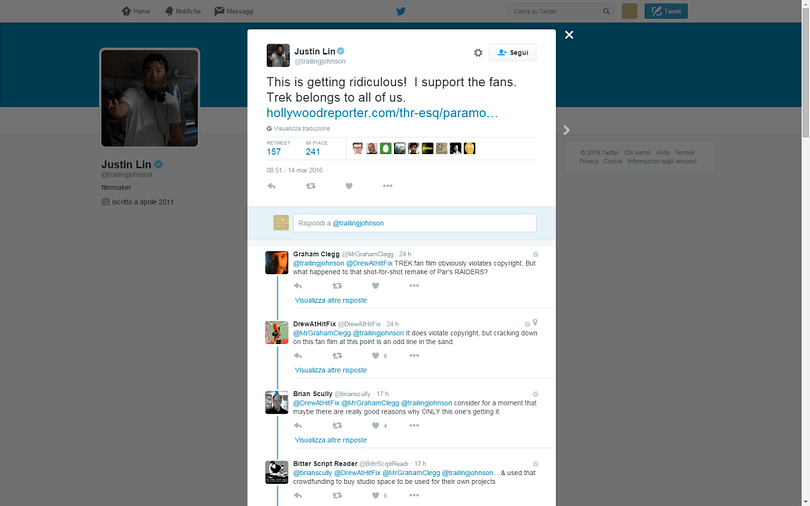The height and width of the screenshot is (506, 810).
Task: Open the gear options menu on Justin Lin's tweet
Action: 478,53
